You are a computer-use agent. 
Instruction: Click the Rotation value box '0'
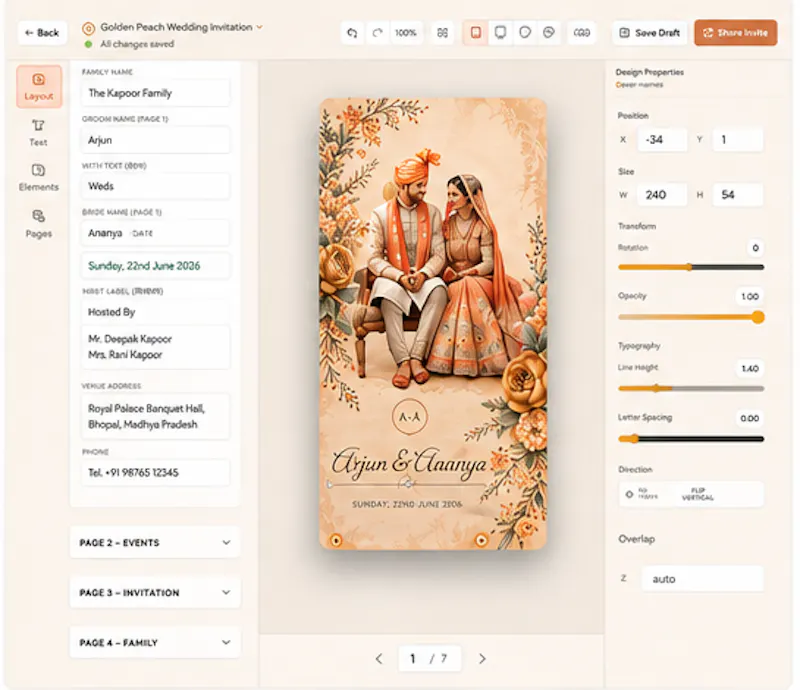click(756, 248)
